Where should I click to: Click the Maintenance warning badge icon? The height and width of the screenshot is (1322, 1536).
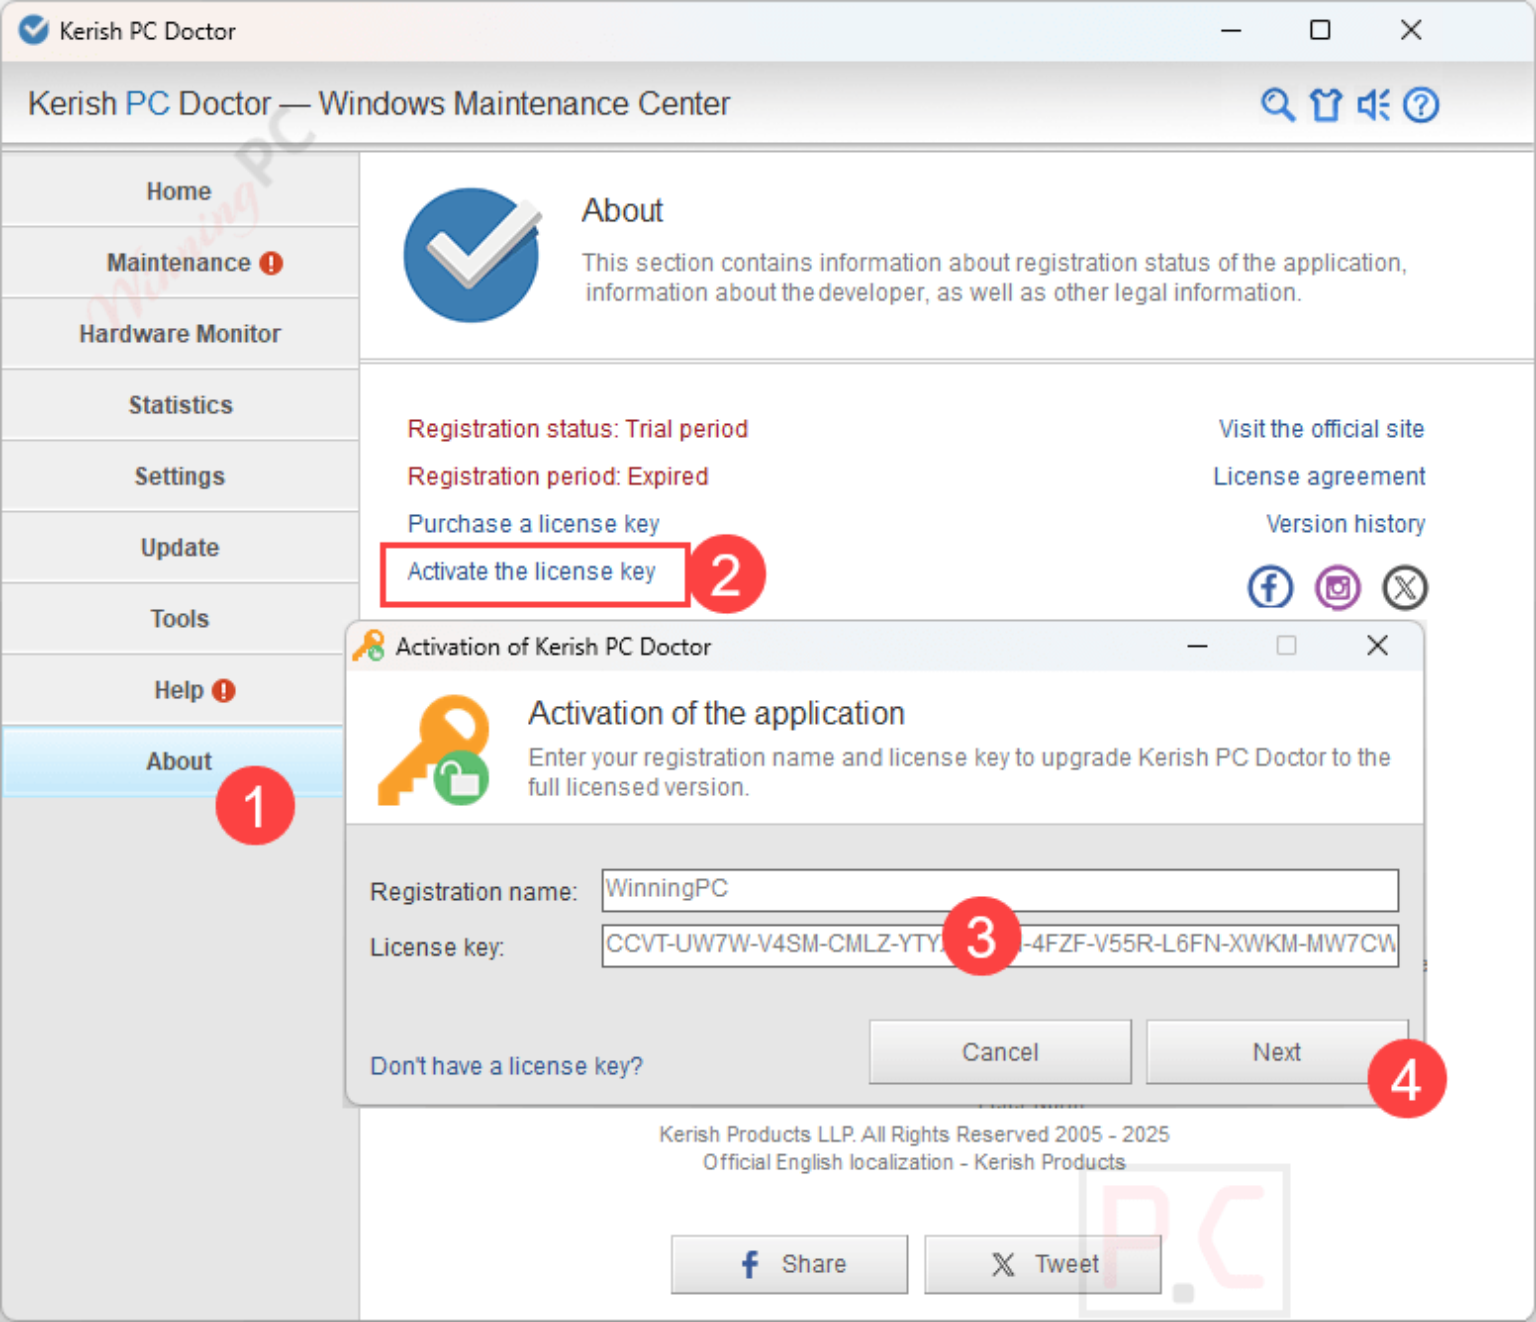[x=272, y=262]
